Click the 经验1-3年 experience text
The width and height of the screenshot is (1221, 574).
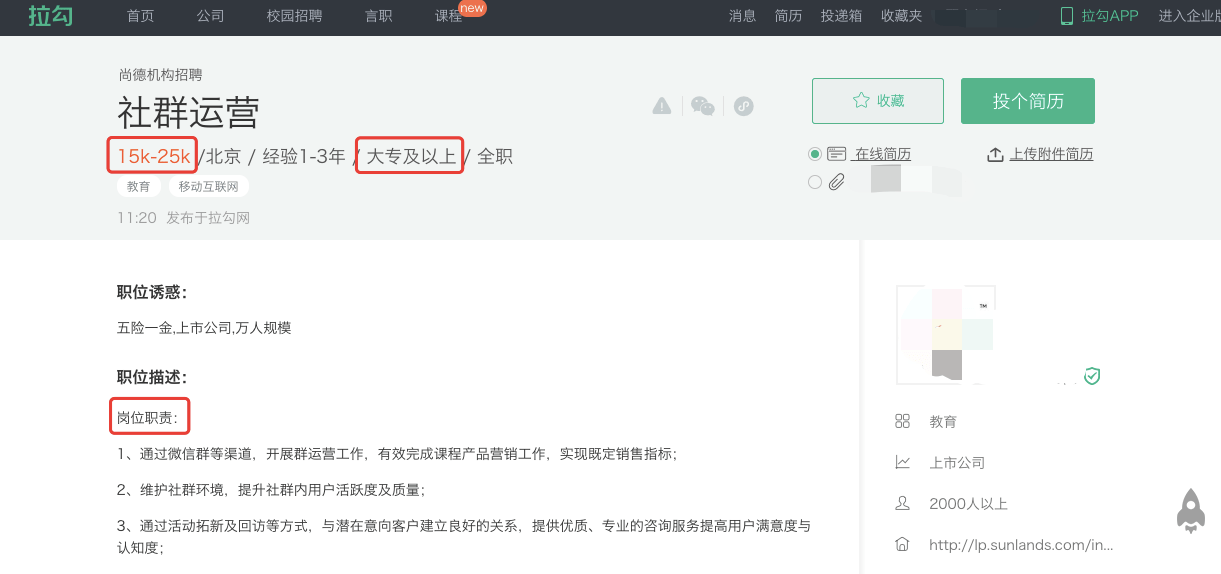pyautogui.click(x=304, y=156)
